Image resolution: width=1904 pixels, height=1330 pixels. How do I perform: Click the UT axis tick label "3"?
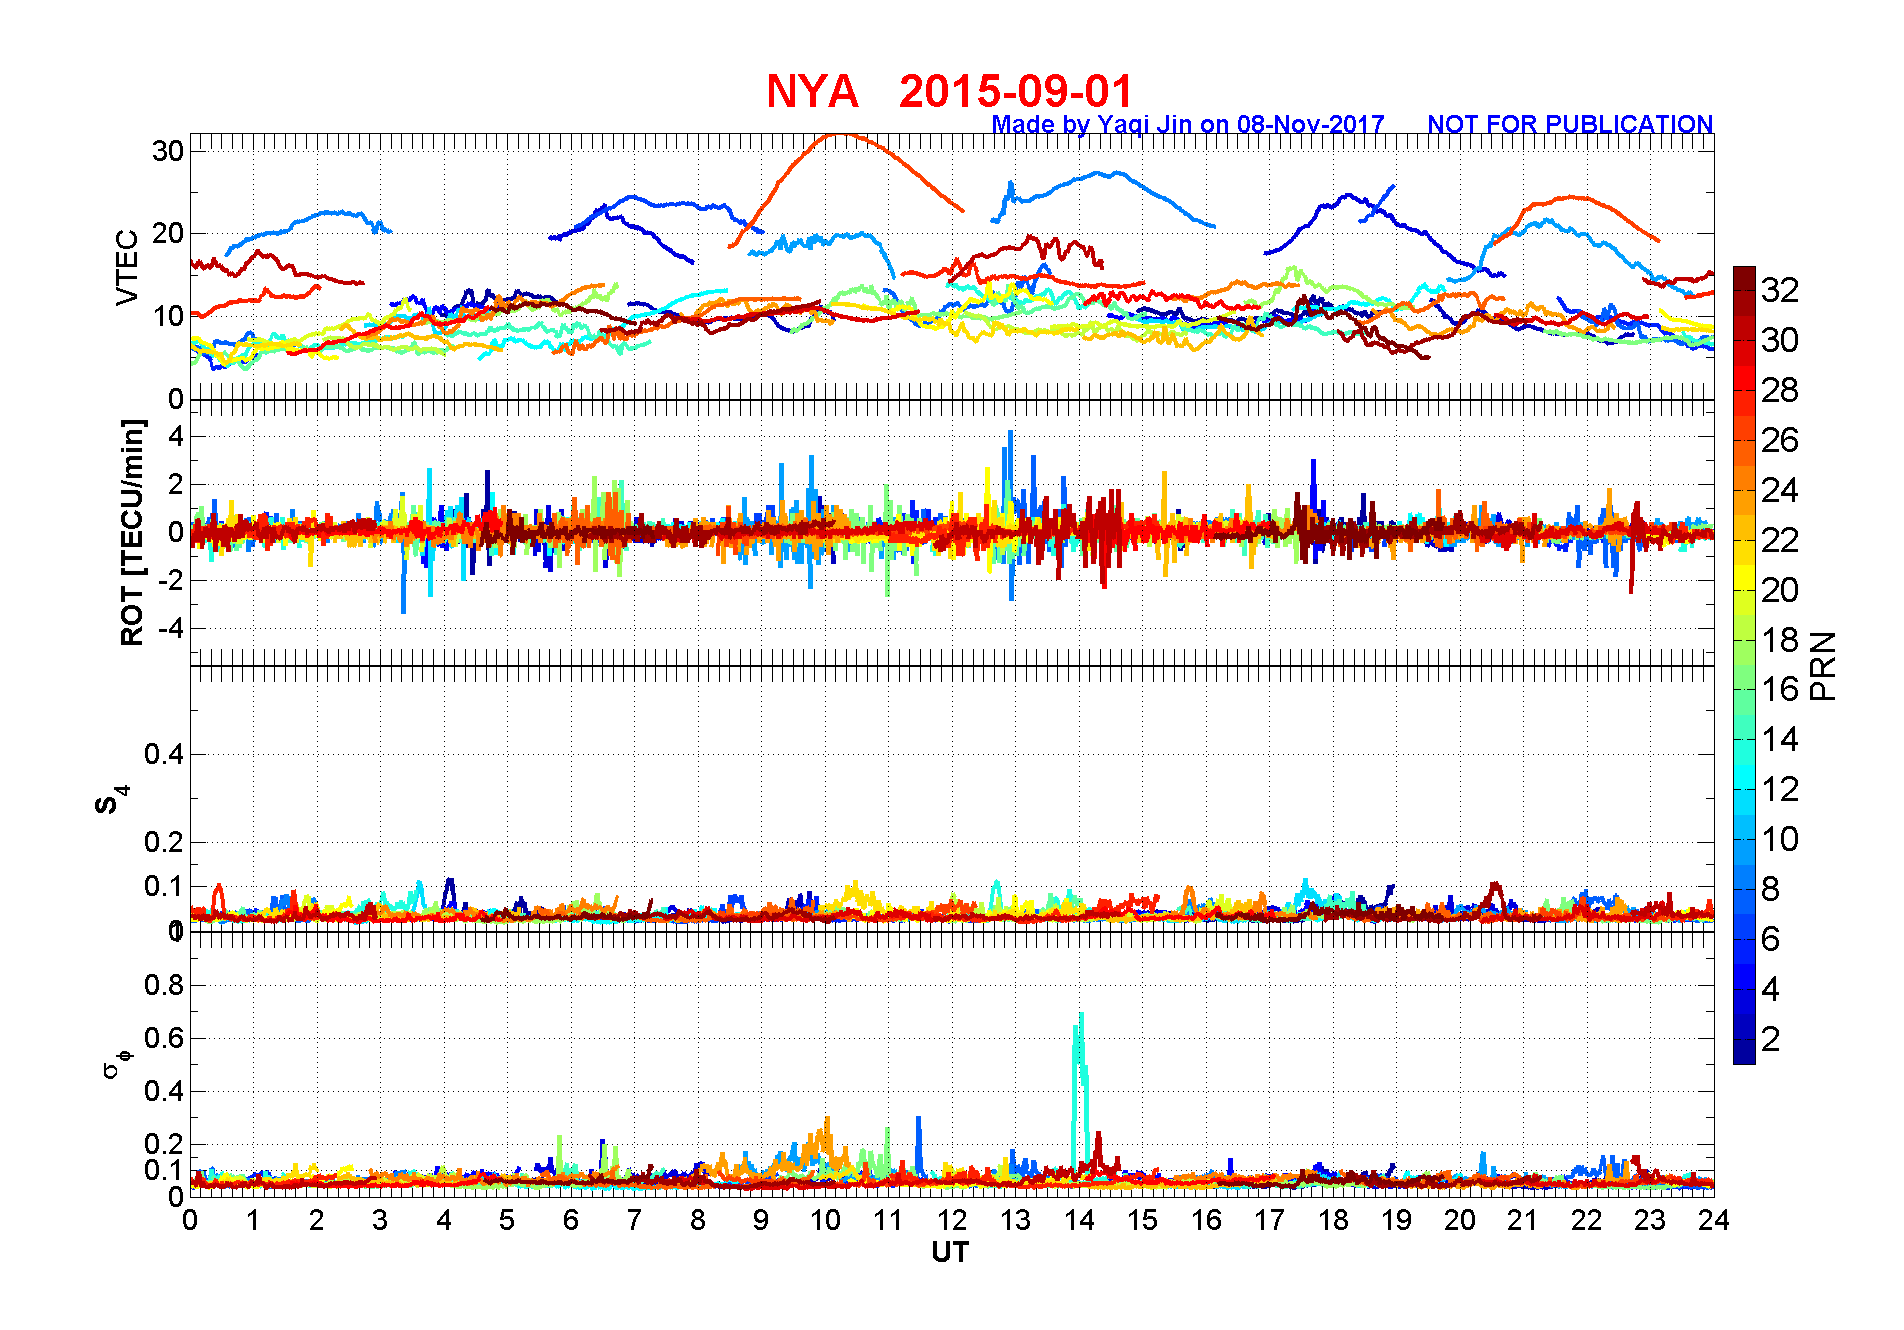tap(380, 1220)
